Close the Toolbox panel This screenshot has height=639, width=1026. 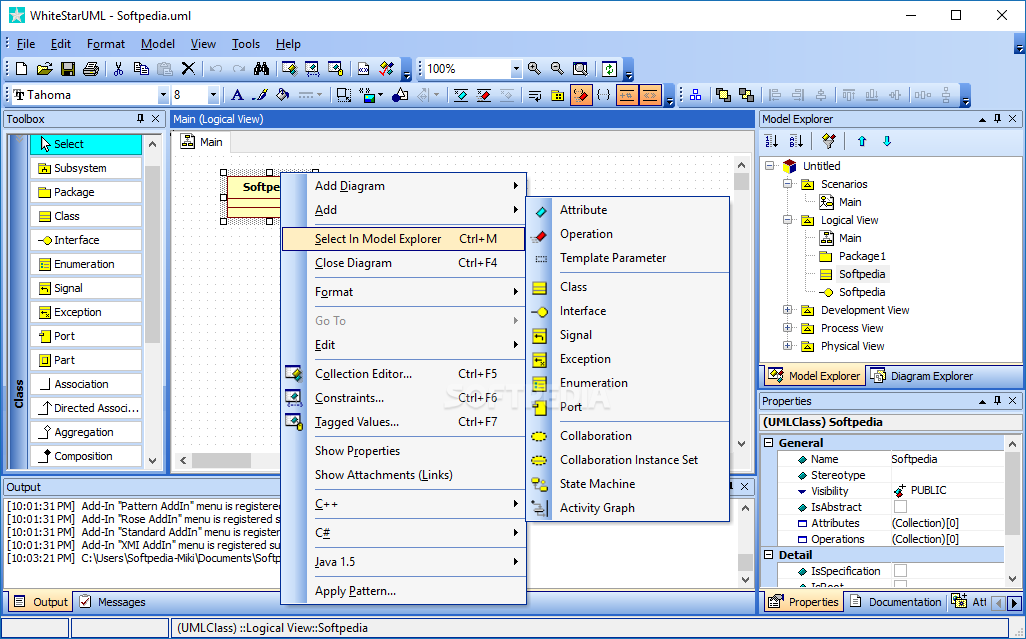(156, 118)
